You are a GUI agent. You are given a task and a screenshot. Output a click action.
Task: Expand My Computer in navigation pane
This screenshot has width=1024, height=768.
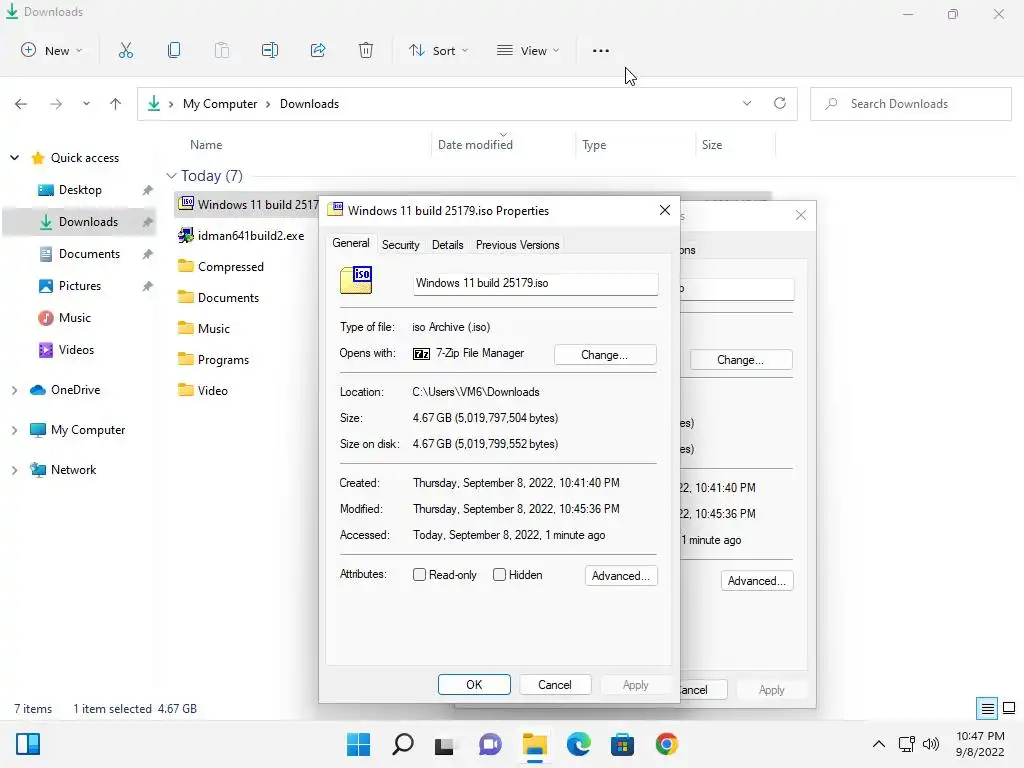[14, 430]
